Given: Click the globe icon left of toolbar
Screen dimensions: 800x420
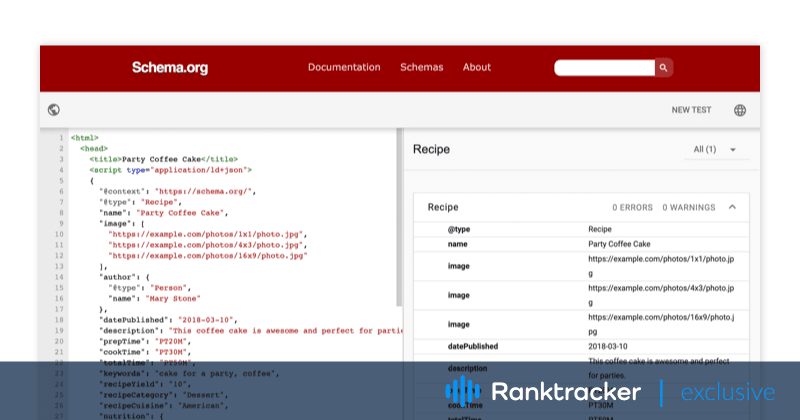Looking at the screenshot, I should click(54, 110).
